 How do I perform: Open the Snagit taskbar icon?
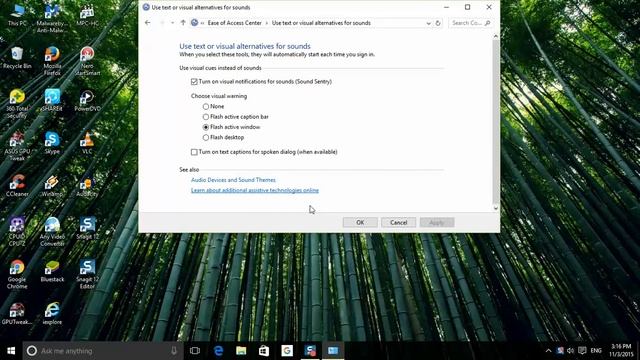(x=310, y=351)
